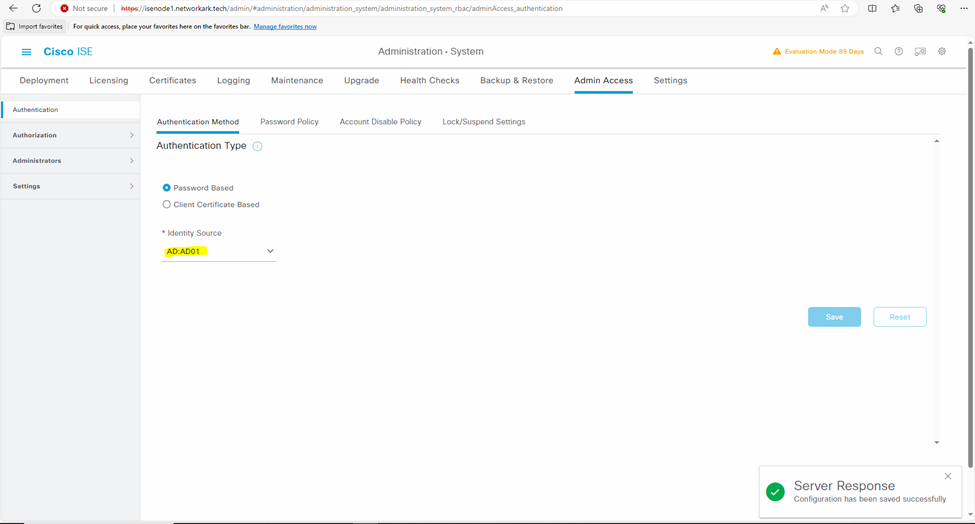Viewport: 975px width, 524px height.
Task: Open the help question mark icon
Action: [x=899, y=52]
